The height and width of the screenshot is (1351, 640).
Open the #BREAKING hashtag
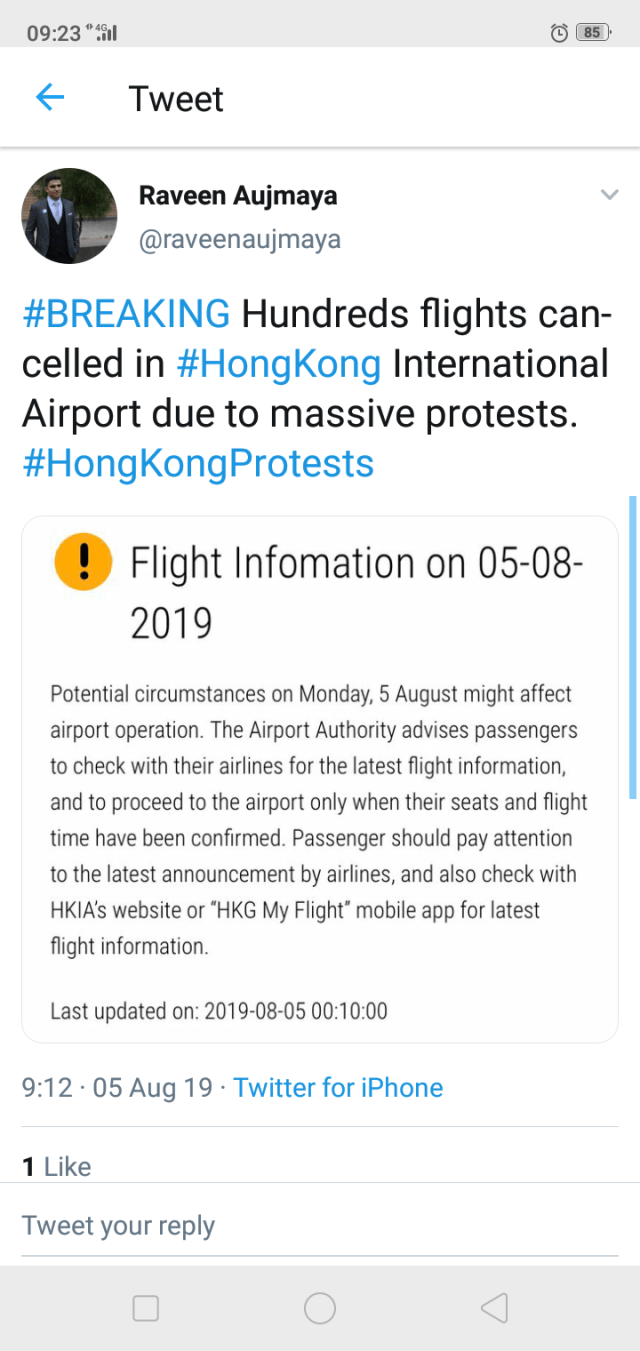coord(126,314)
